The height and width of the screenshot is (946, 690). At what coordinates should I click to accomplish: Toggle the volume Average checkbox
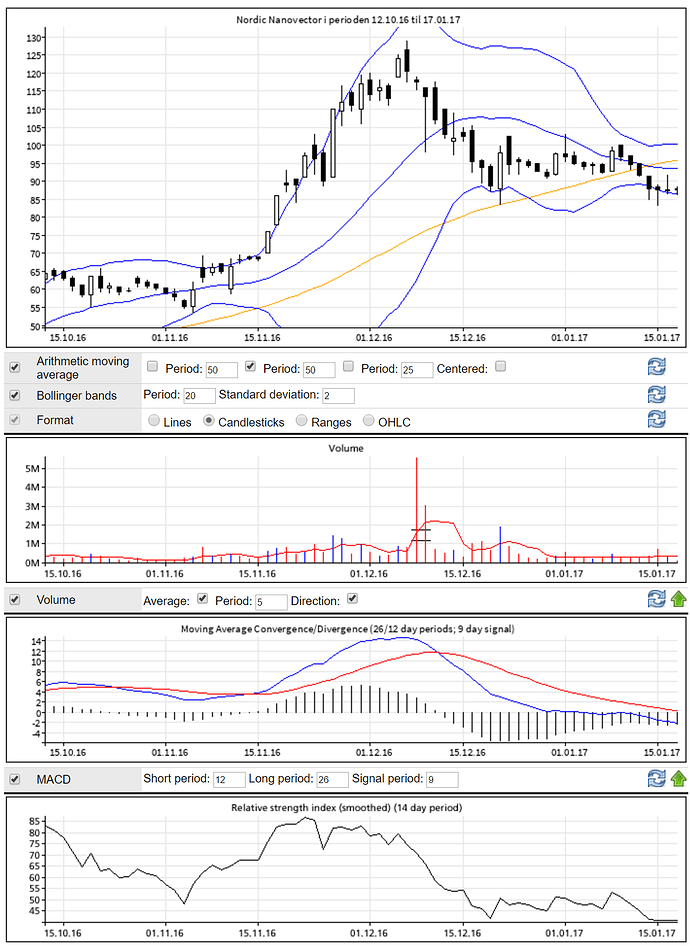203,598
